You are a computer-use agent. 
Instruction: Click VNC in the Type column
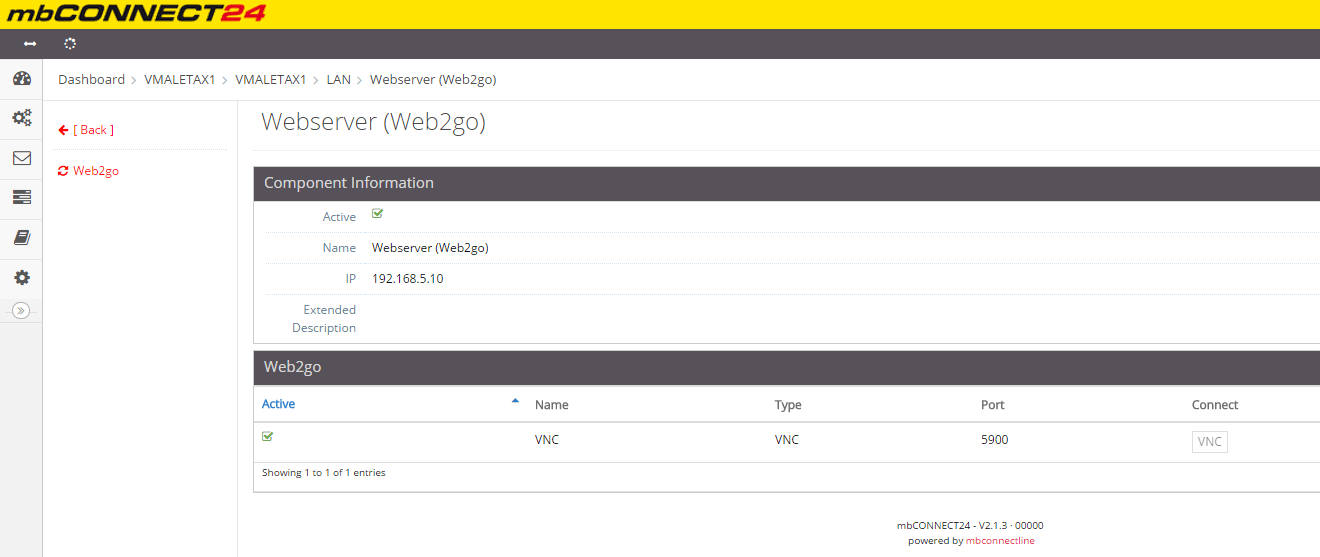pyautogui.click(x=787, y=440)
